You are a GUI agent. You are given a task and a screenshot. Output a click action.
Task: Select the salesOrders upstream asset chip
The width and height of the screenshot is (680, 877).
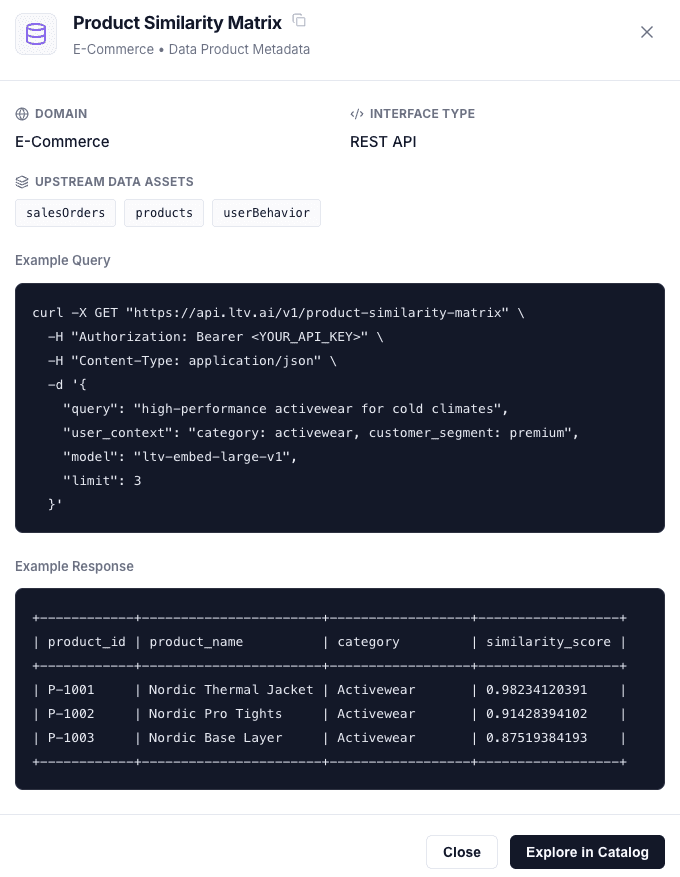point(65,213)
